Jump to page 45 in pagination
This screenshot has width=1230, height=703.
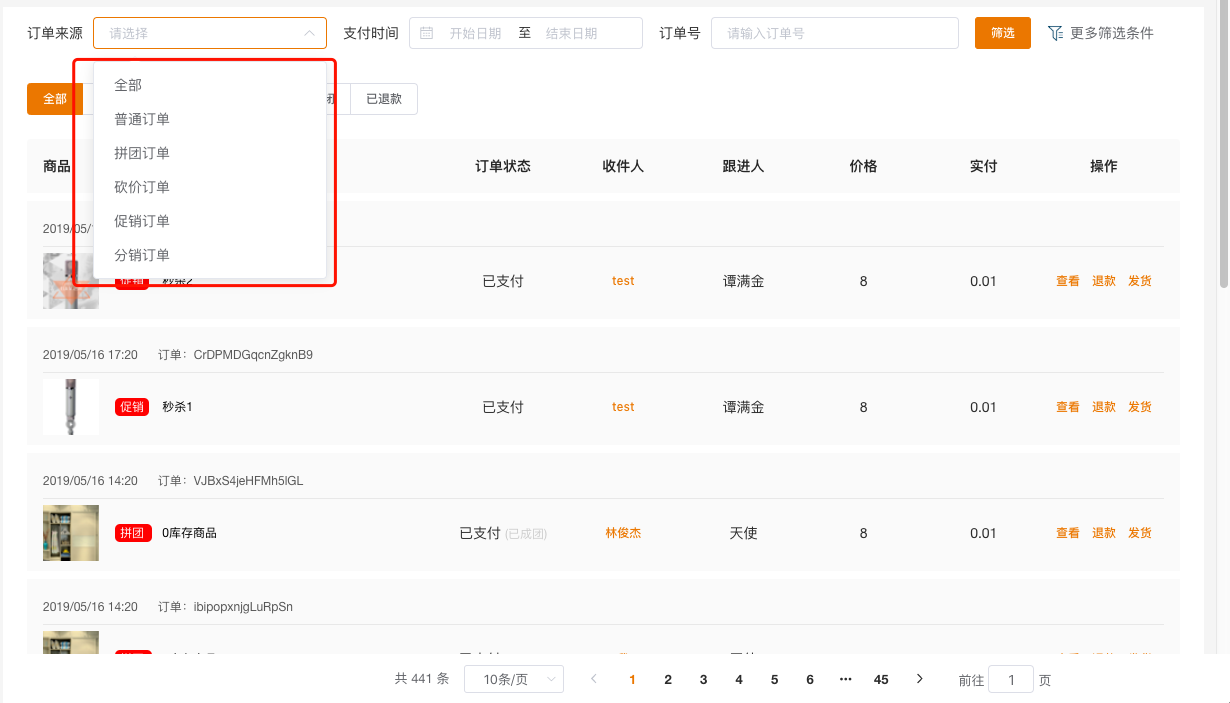pos(880,679)
